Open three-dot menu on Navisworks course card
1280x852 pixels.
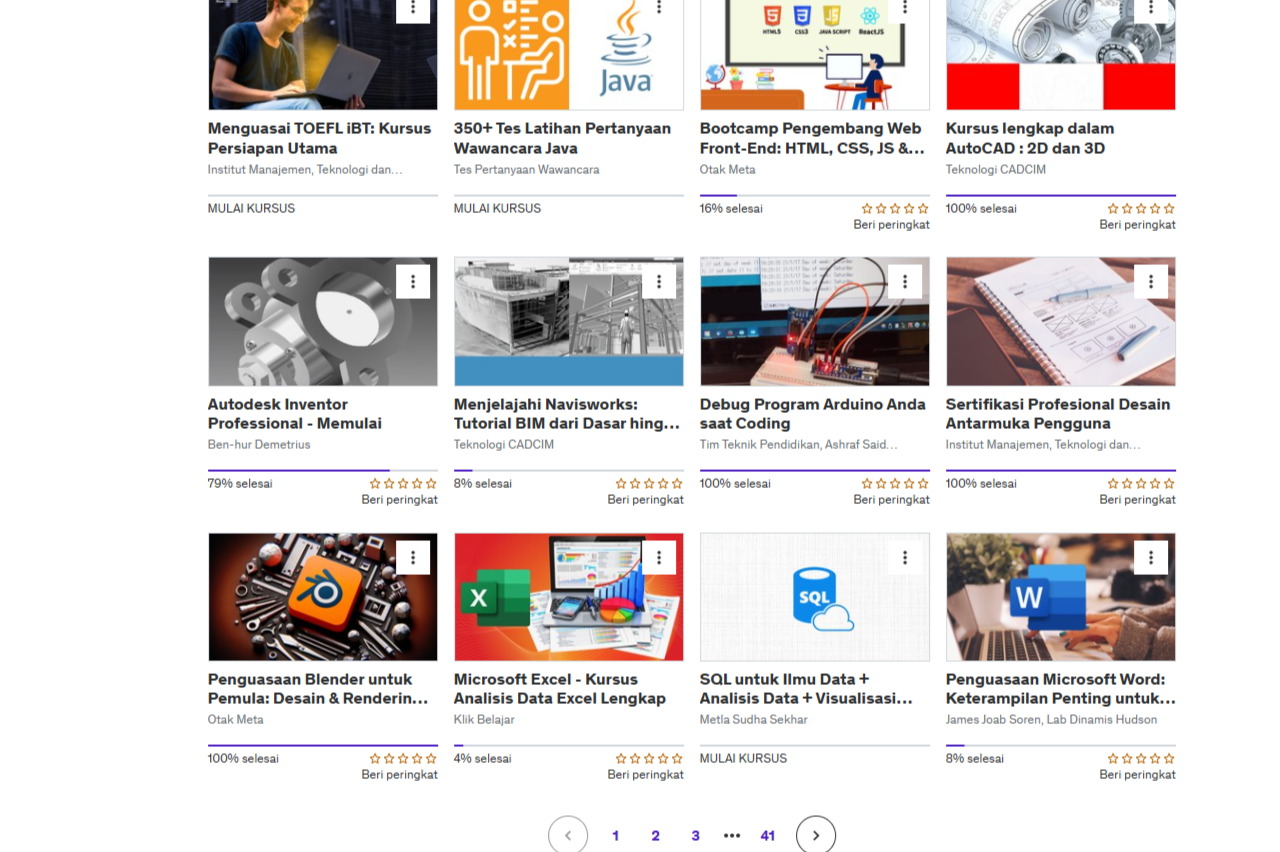[x=658, y=282]
